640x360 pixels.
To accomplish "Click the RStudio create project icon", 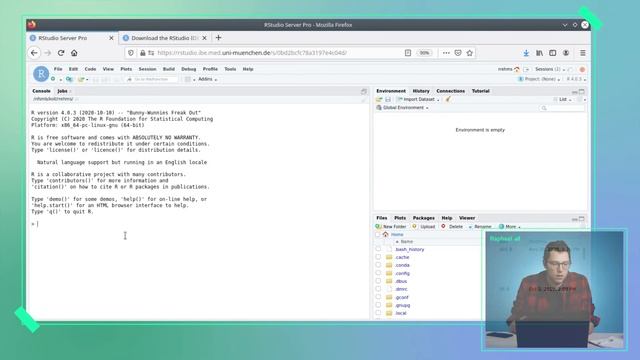I will [x=69, y=79].
